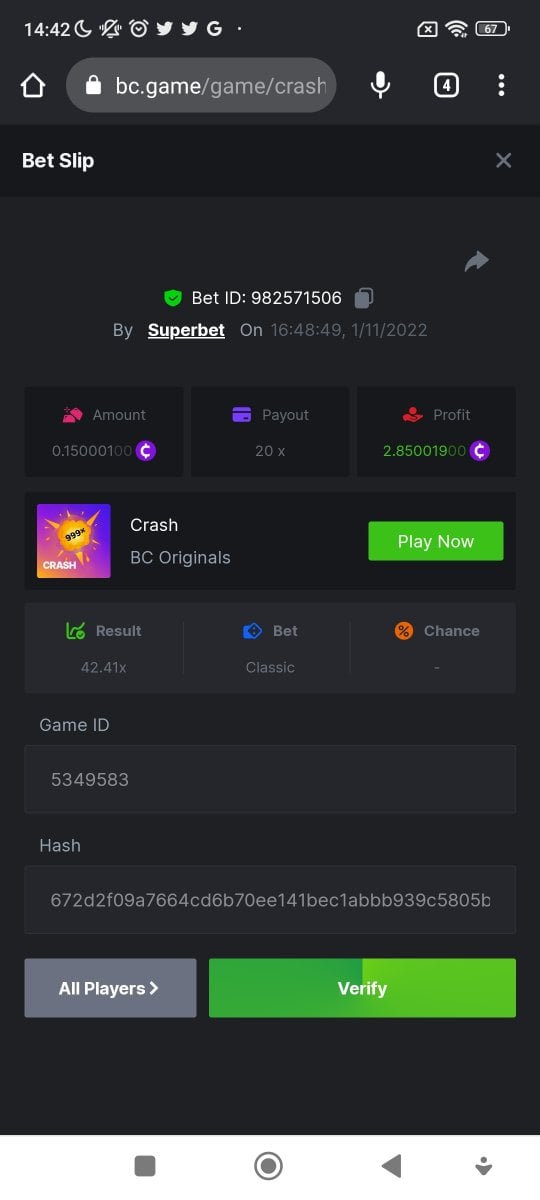This screenshot has height=1200, width=540.
Task: Tap the purple coin icon beside Profit
Action: coord(480,451)
